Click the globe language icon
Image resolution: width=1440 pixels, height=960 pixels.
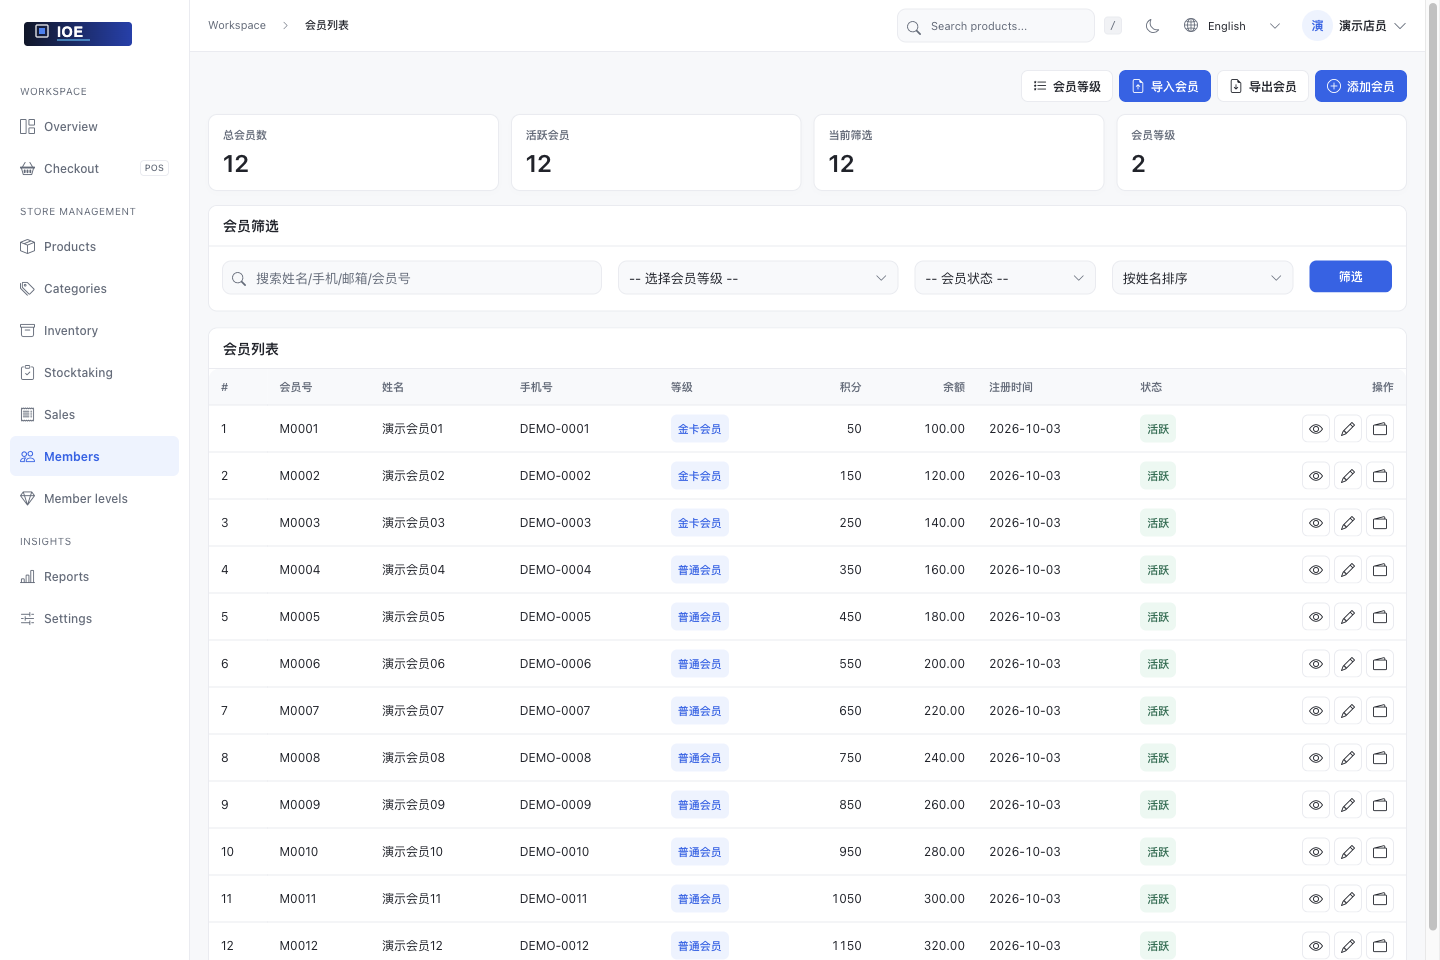pyautogui.click(x=1191, y=26)
